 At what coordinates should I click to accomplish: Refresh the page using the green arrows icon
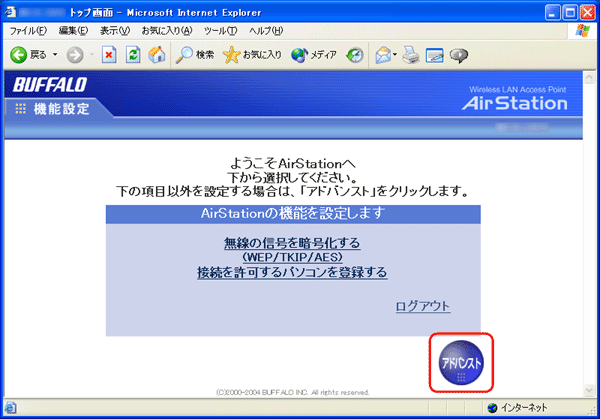(133, 55)
